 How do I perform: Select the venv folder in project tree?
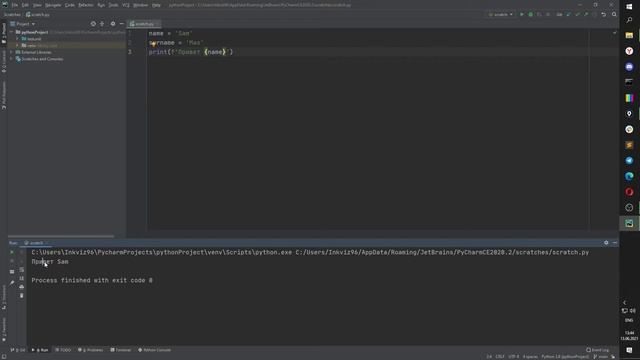[x=32, y=45]
